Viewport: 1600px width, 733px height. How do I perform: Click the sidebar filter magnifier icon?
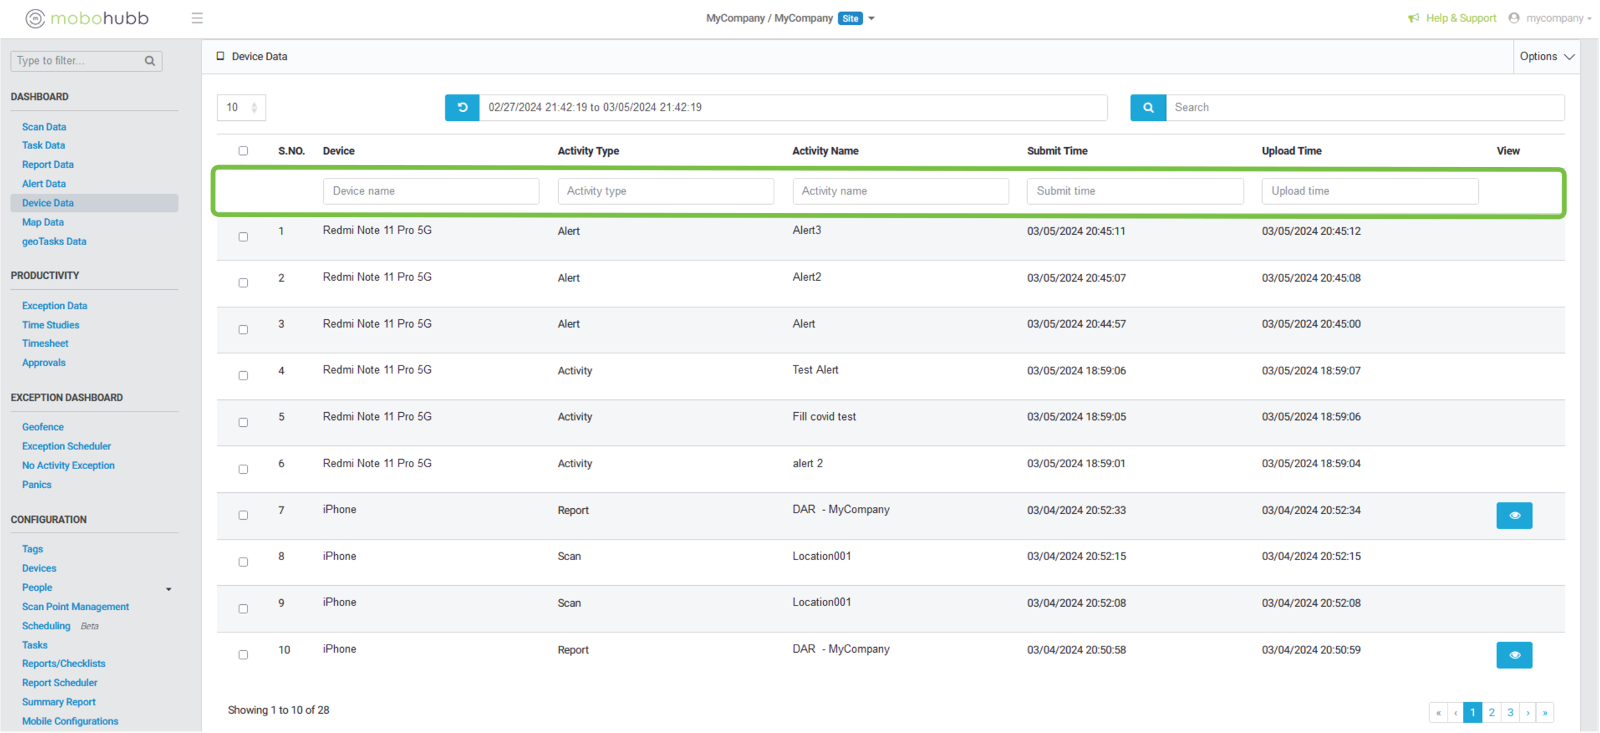pyautogui.click(x=150, y=61)
